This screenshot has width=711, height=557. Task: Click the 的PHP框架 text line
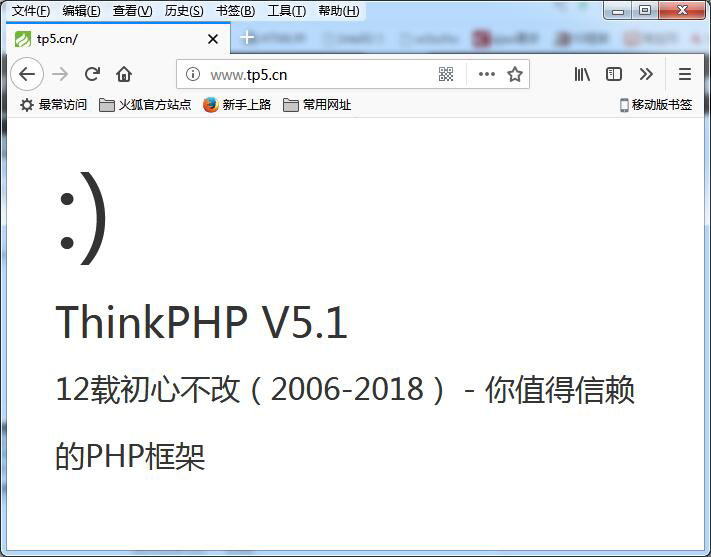point(130,456)
